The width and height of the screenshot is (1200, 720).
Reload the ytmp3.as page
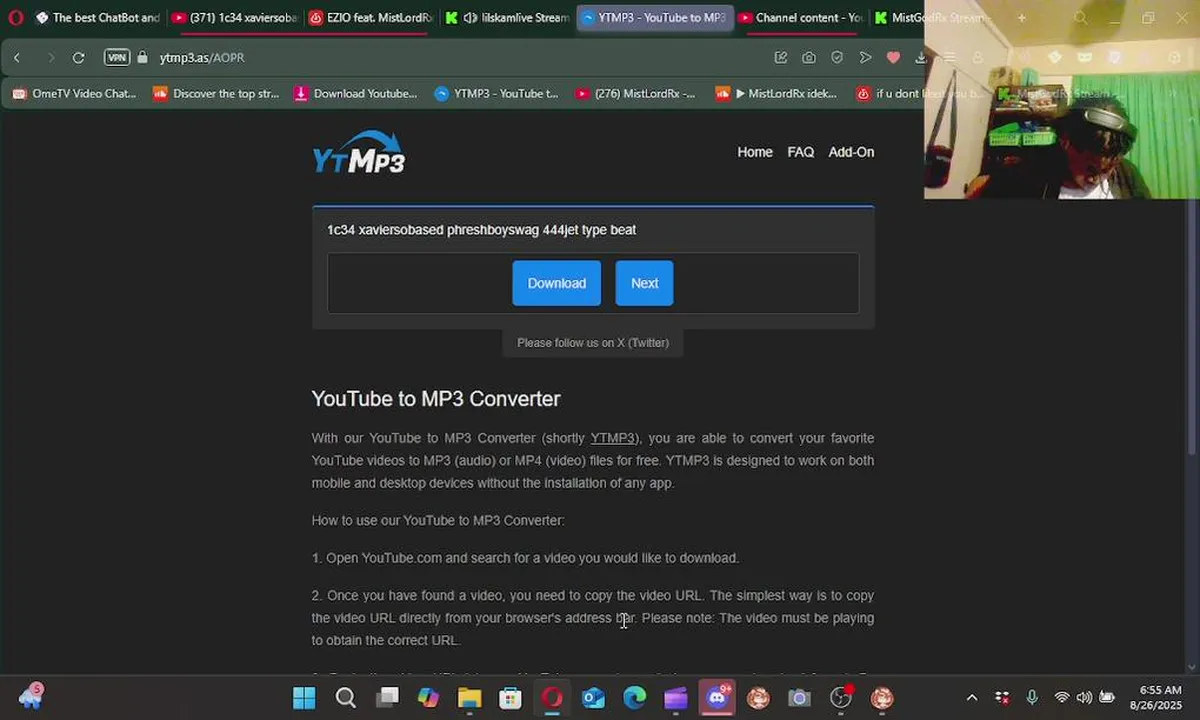point(78,58)
